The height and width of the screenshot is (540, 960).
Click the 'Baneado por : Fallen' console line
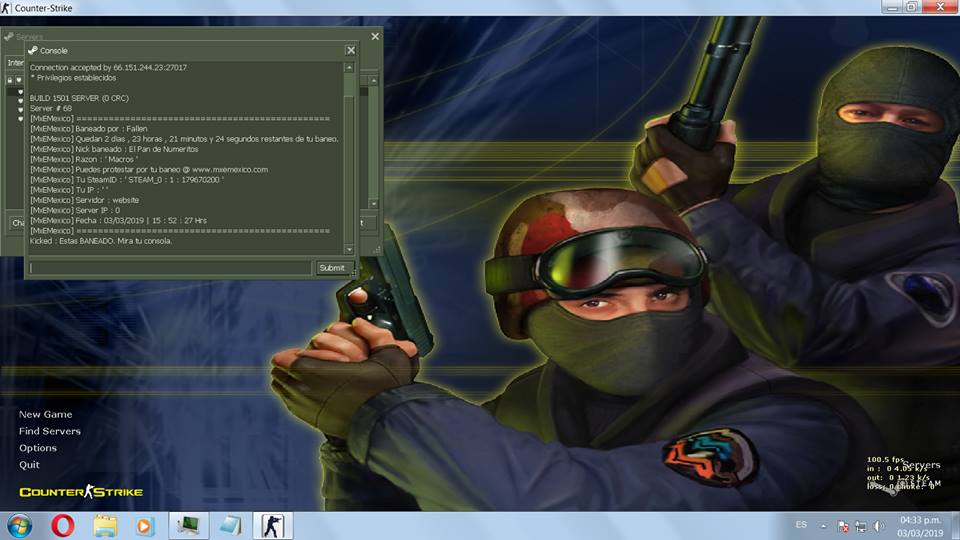pos(89,129)
